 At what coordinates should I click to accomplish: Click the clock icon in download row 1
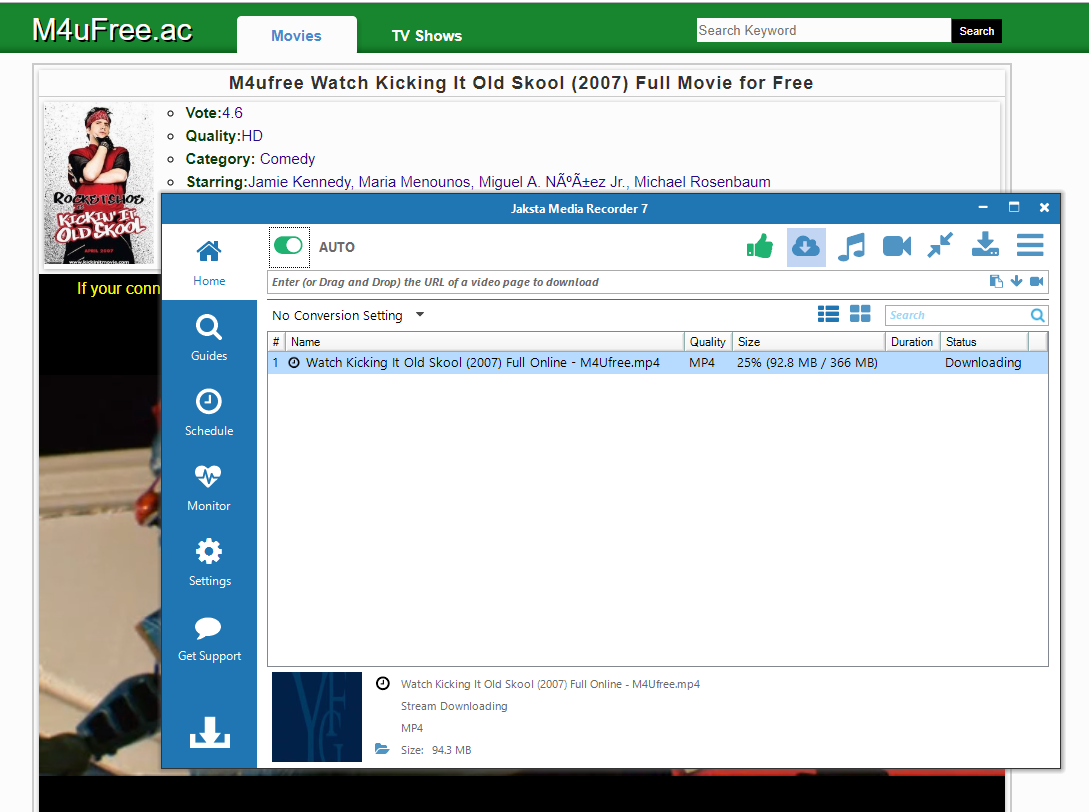click(294, 363)
